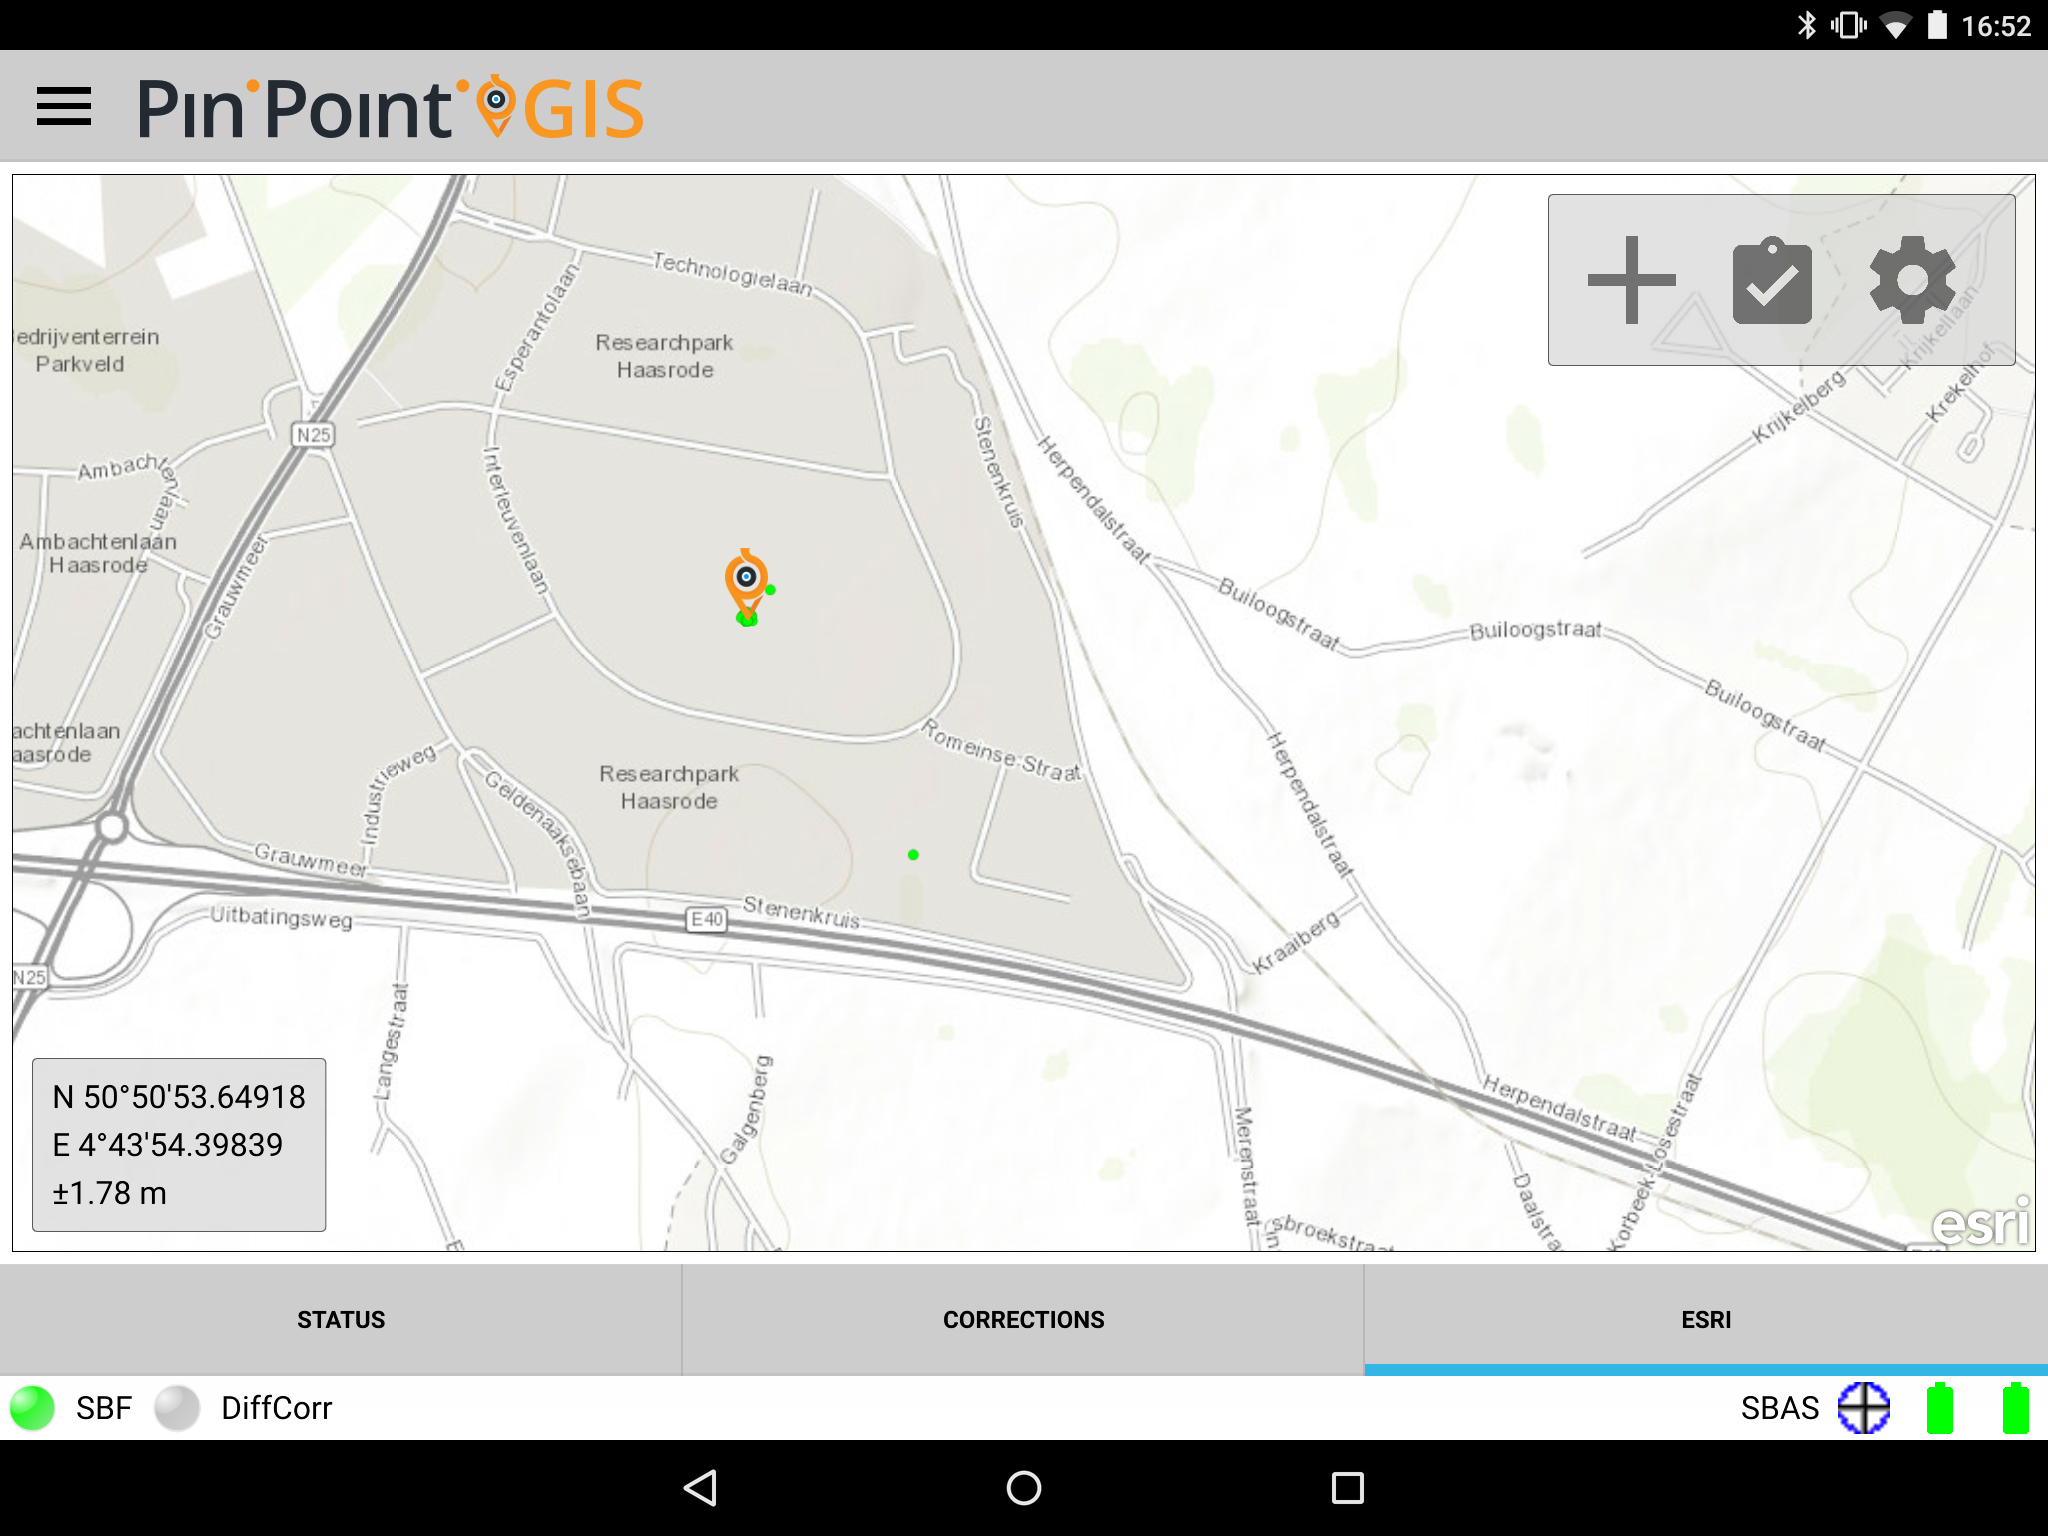
Task: Tap the lower green map marker
Action: point(913,855)
